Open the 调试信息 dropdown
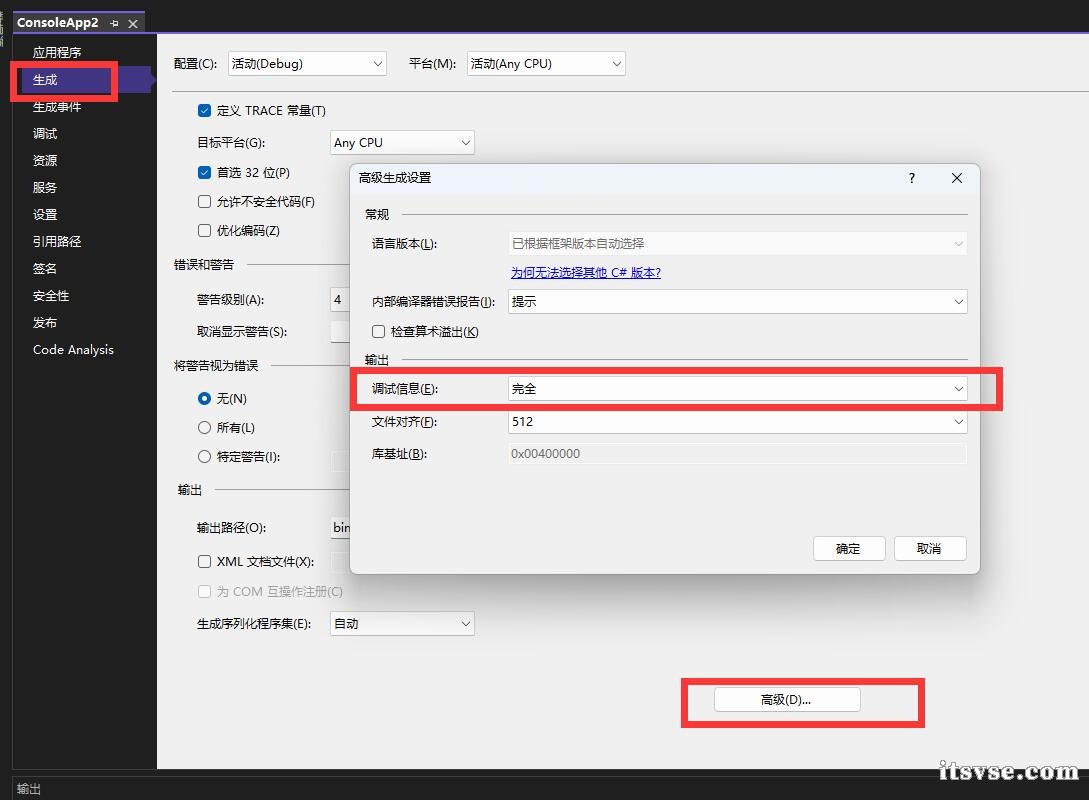Screen dimensions: 1089x800 (737, 389)
